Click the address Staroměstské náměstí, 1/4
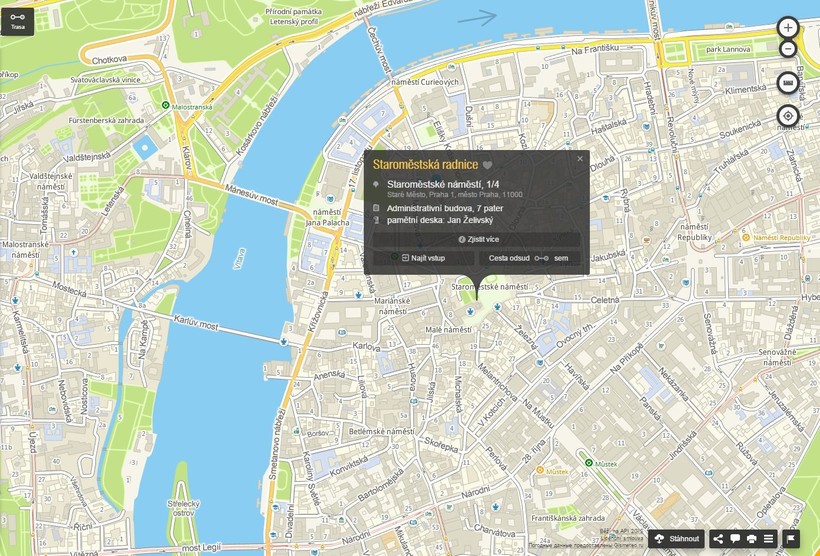The image size is (820, 556). [x=443, y=184]
